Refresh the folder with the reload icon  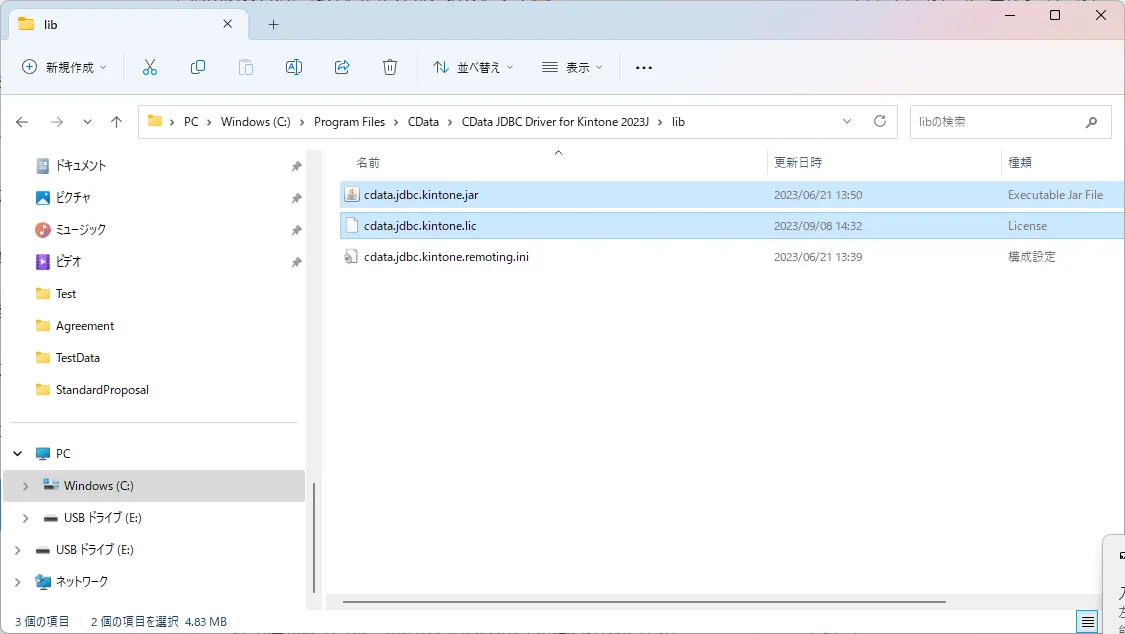879,121
